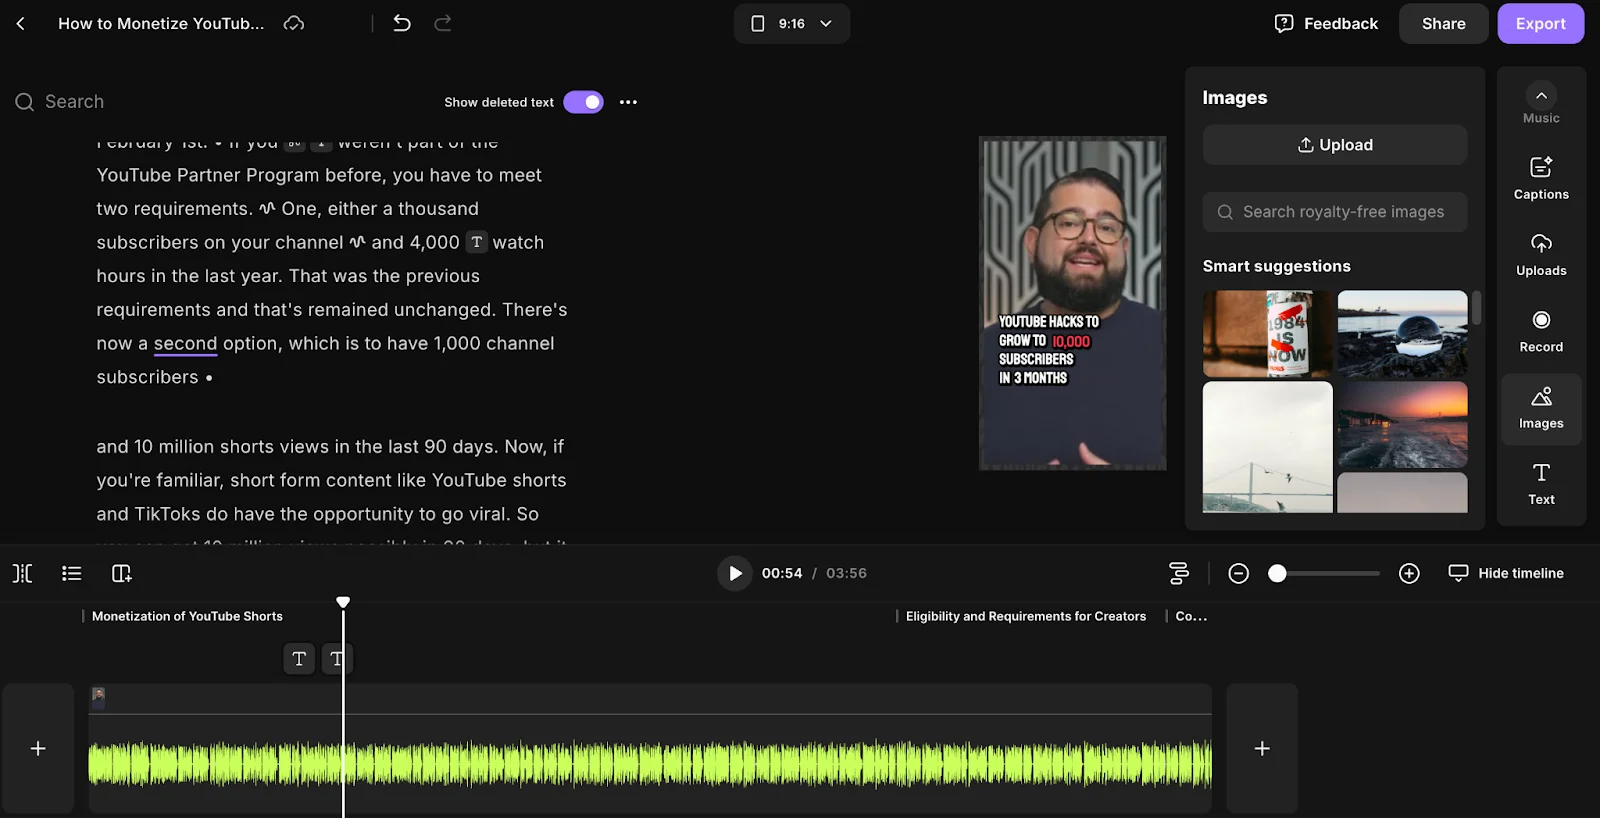Click the timeline zoom slider handle
Image resolution: width=1600 pixels, height=818 pixels.
coord(1277,573)
